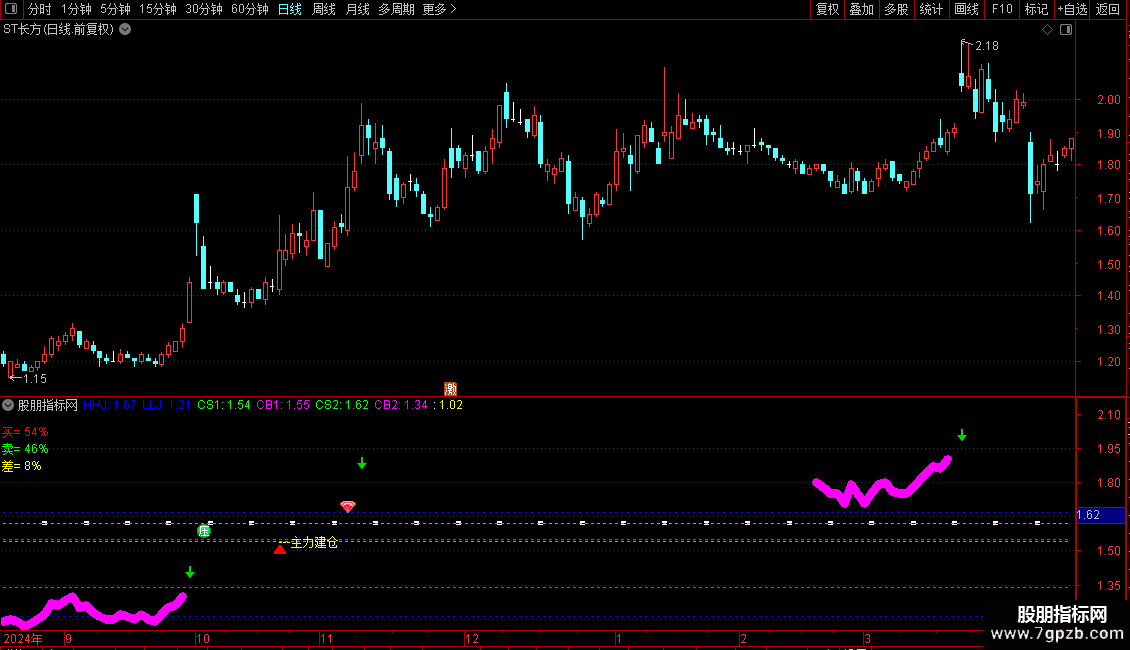Open 统计 statistics
The width and height of the screenshot is (1130, 650).
[931, 9]
